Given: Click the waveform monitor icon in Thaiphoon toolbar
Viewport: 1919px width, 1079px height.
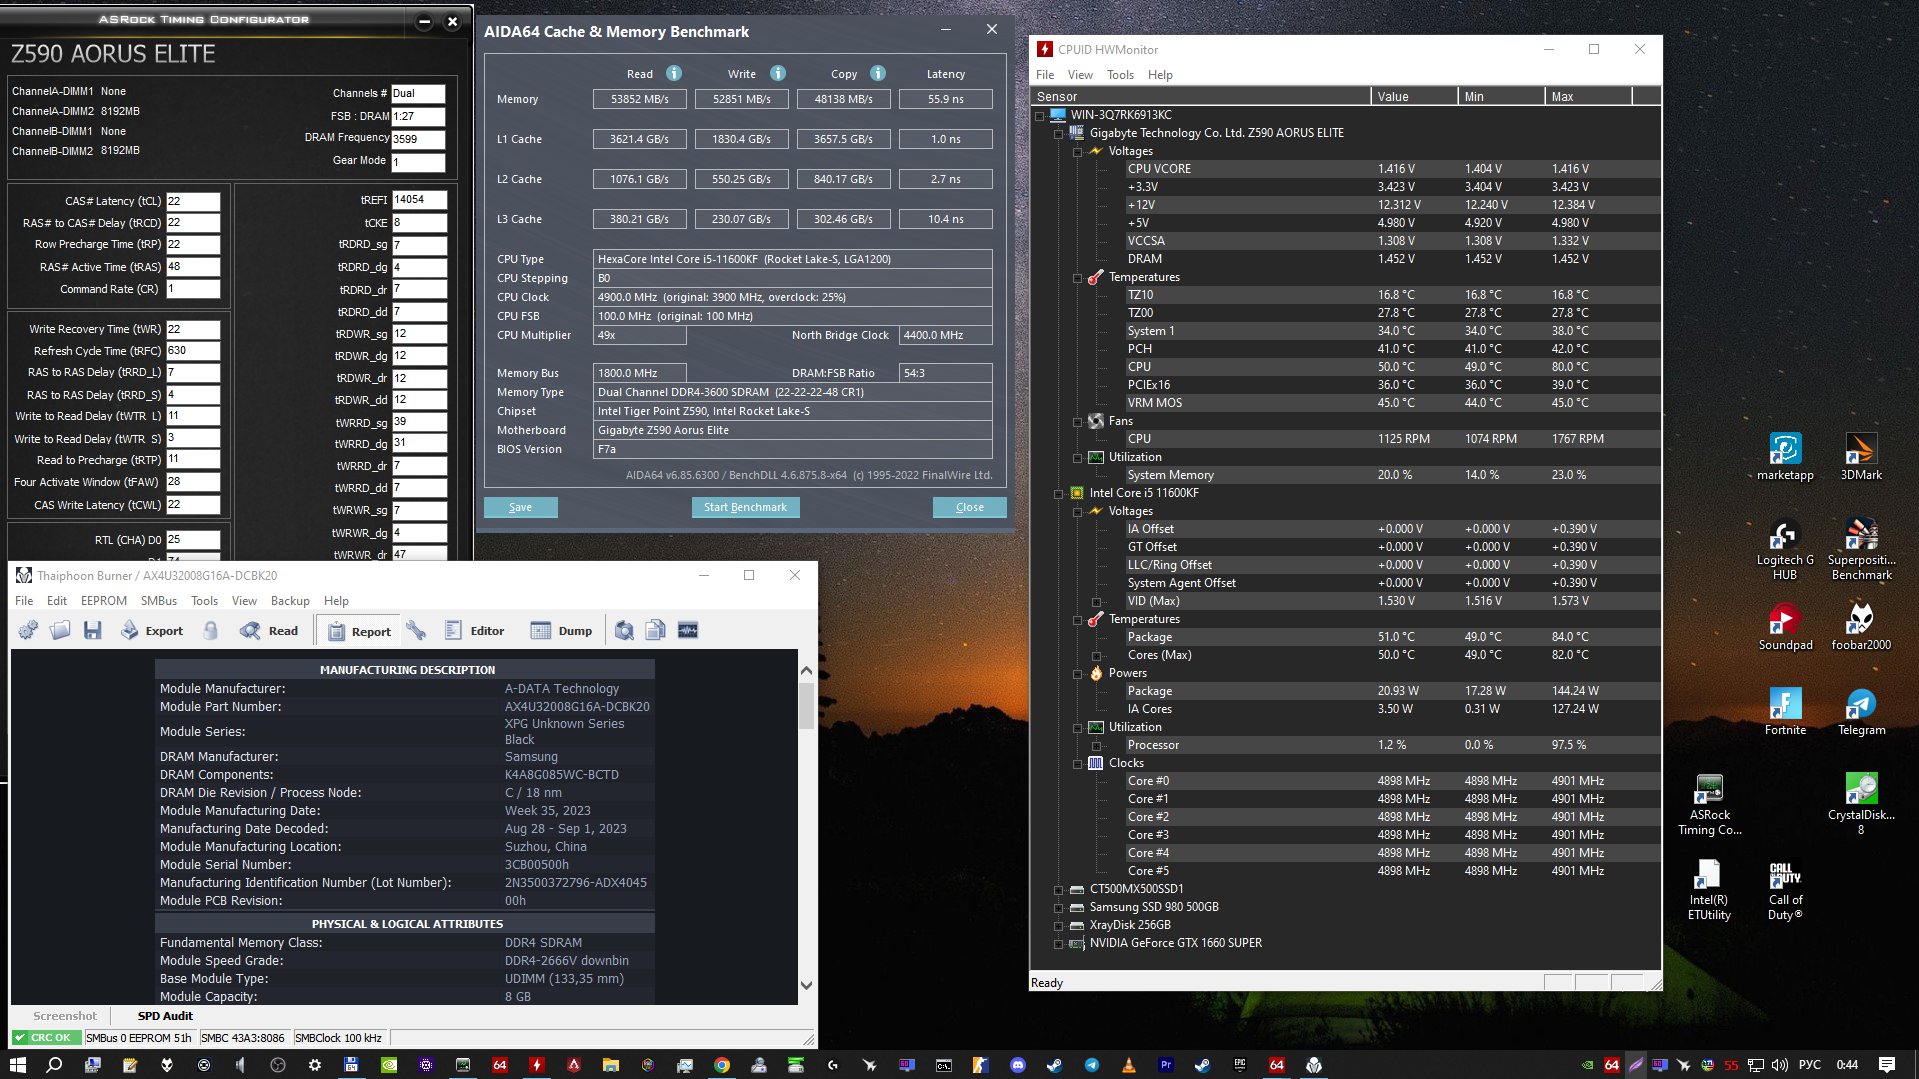Looking at the screenshot, I should [688, 630].
